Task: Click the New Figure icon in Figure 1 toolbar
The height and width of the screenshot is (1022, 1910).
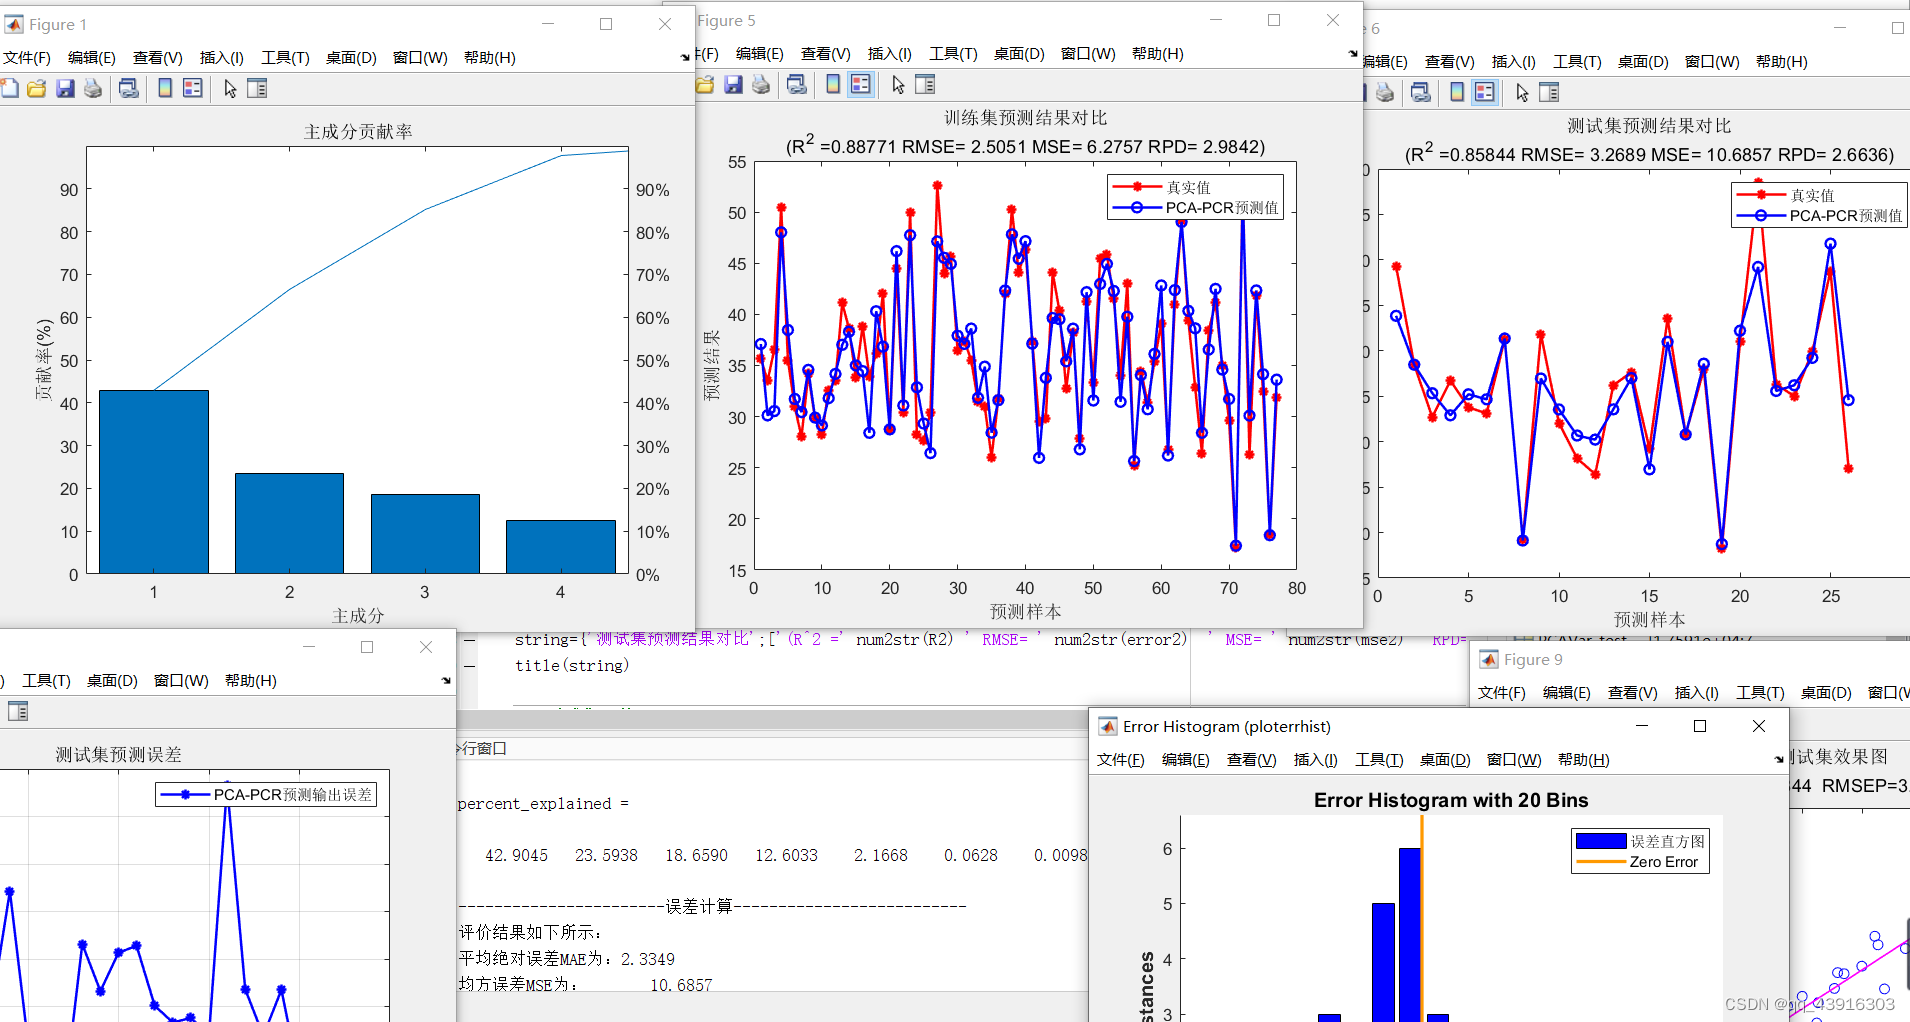Action: tap(10, 88)
